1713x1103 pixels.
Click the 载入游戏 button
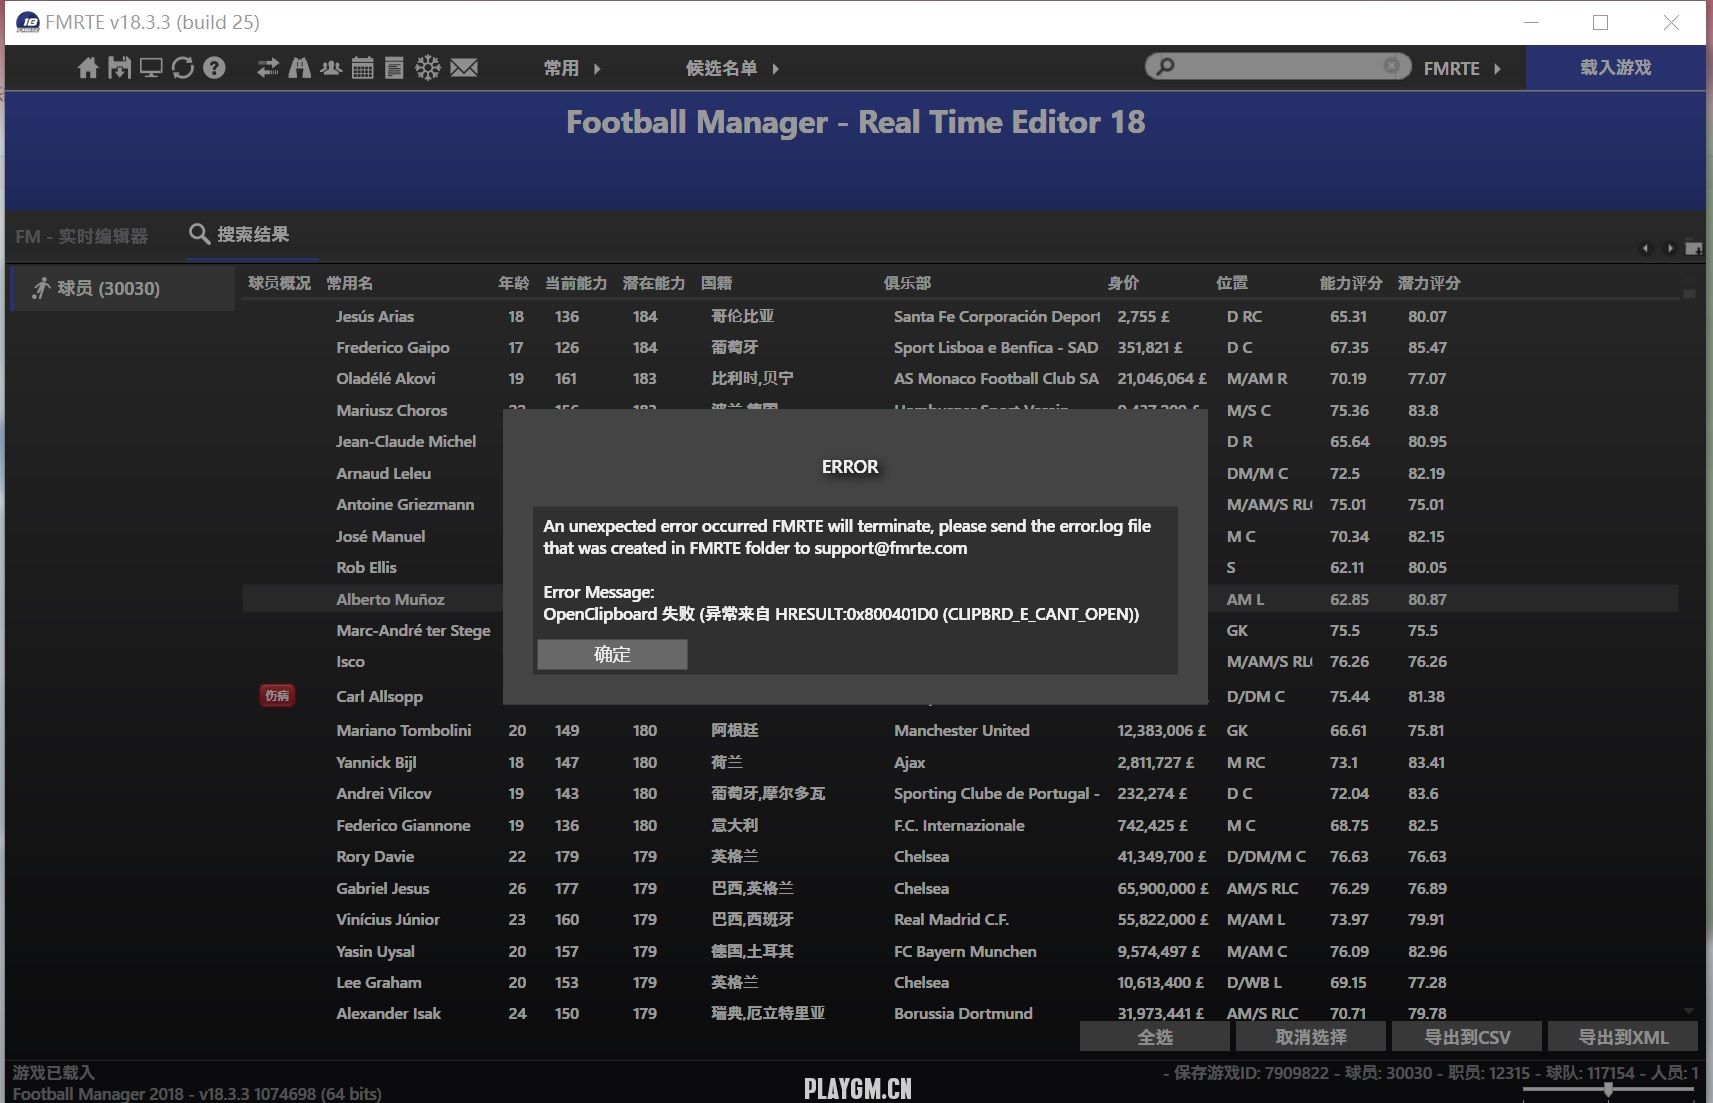[1616, 67]
